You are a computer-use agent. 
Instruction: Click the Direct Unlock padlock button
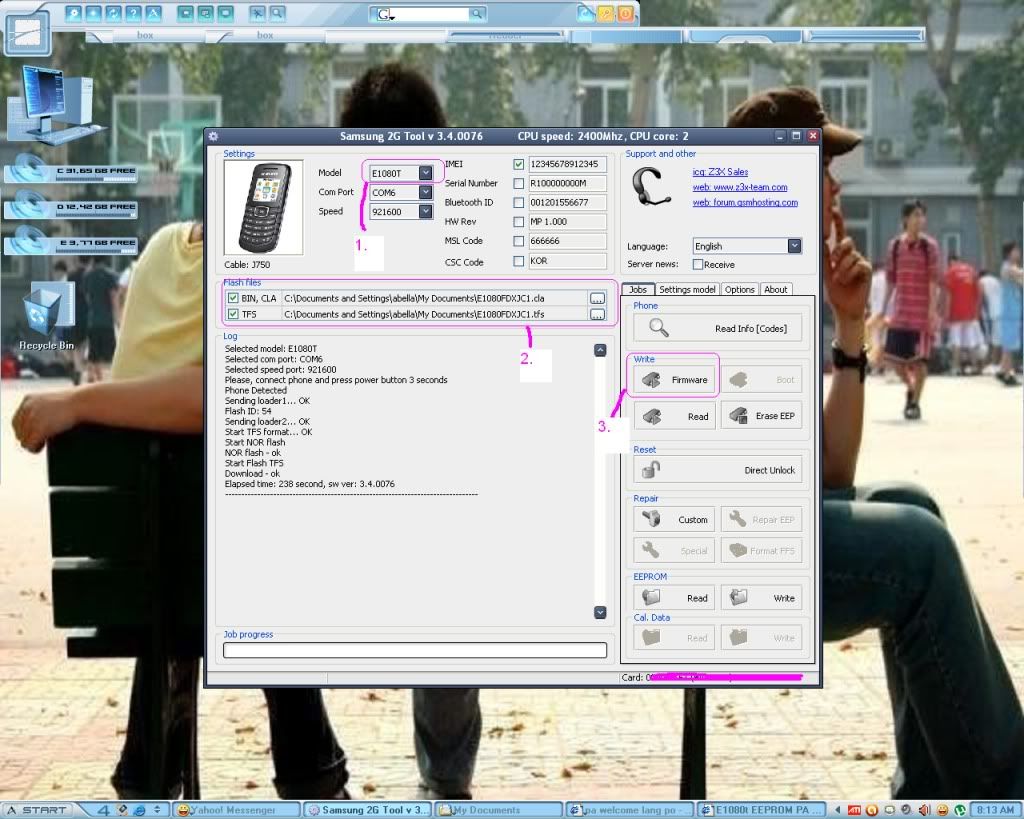click(x=717, y=470)
